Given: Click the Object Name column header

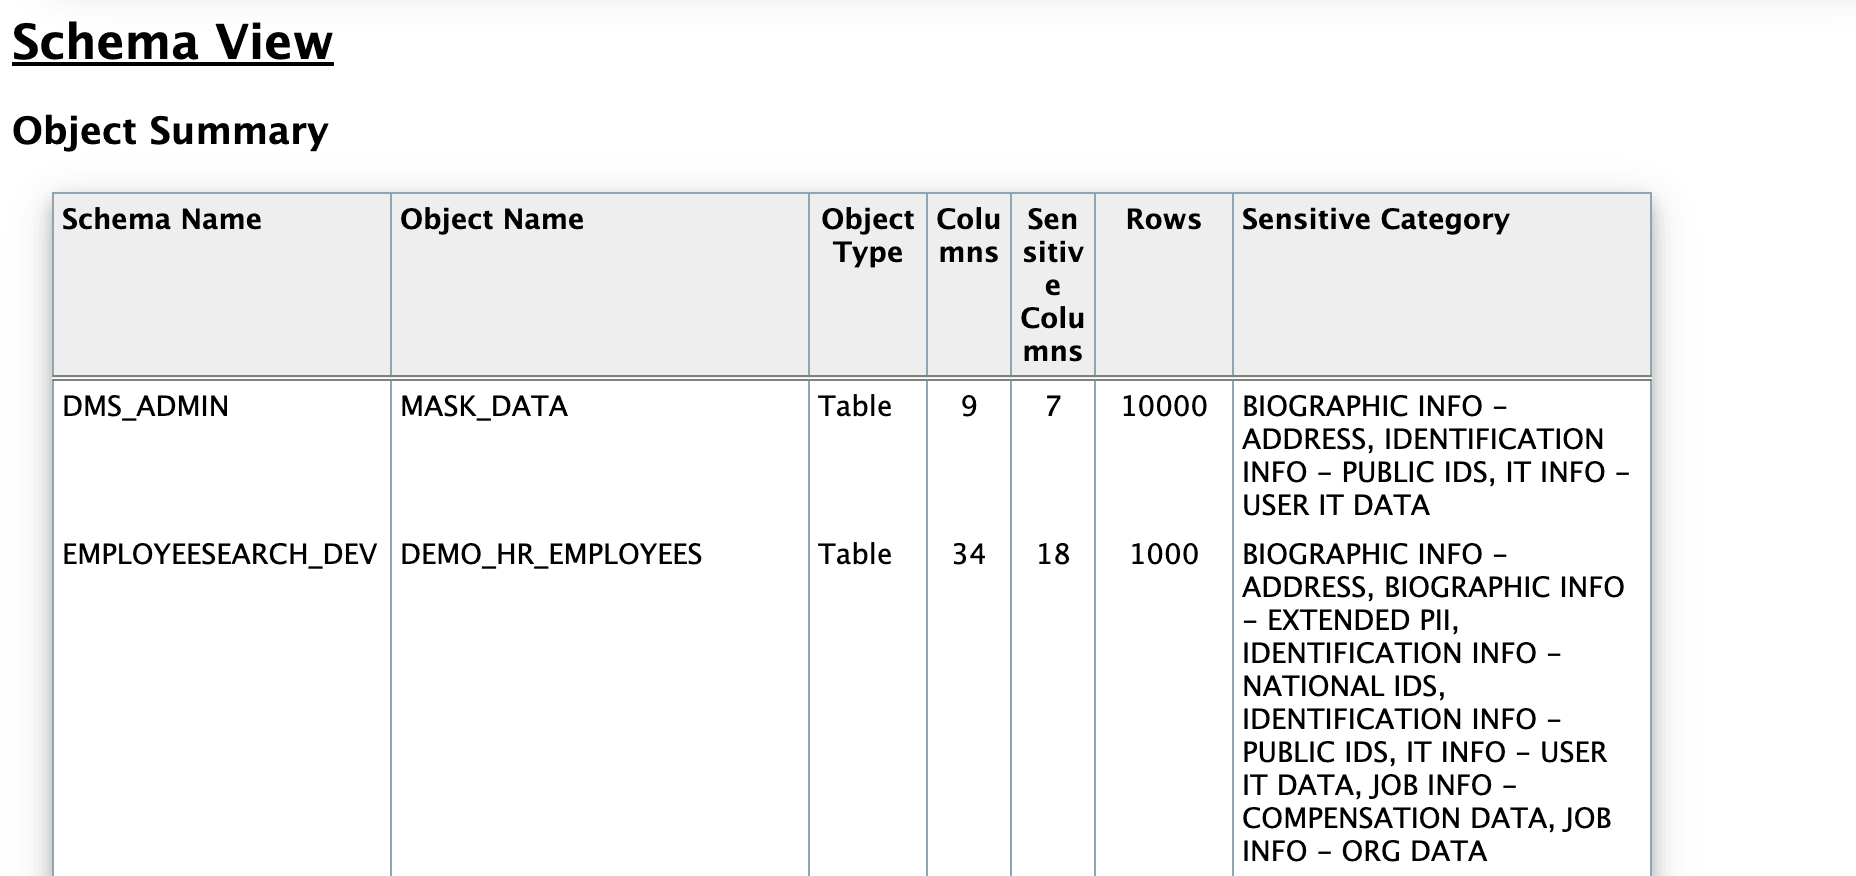Looking at the screenshot, I should point(492,219).
